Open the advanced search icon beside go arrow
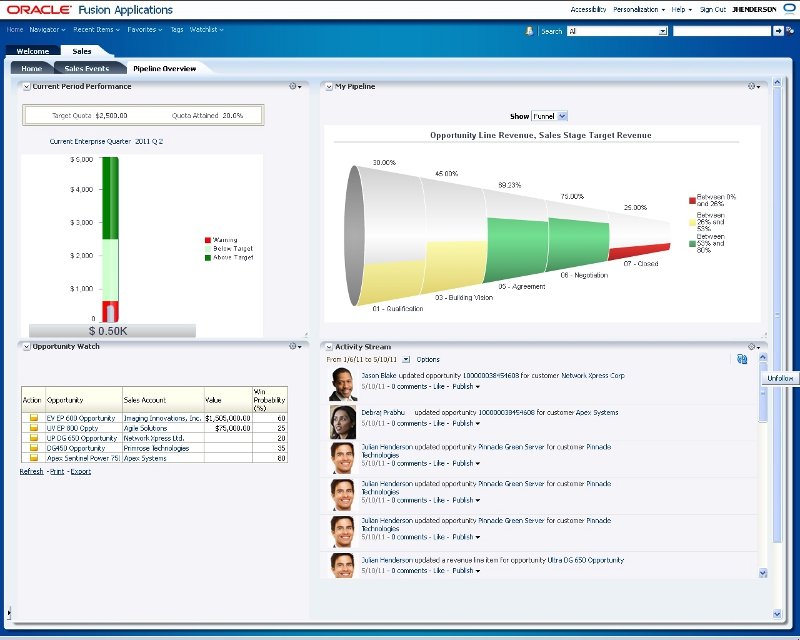Image resolution: width=800 pixels, height=640 pixels. (x=790, y=31)
